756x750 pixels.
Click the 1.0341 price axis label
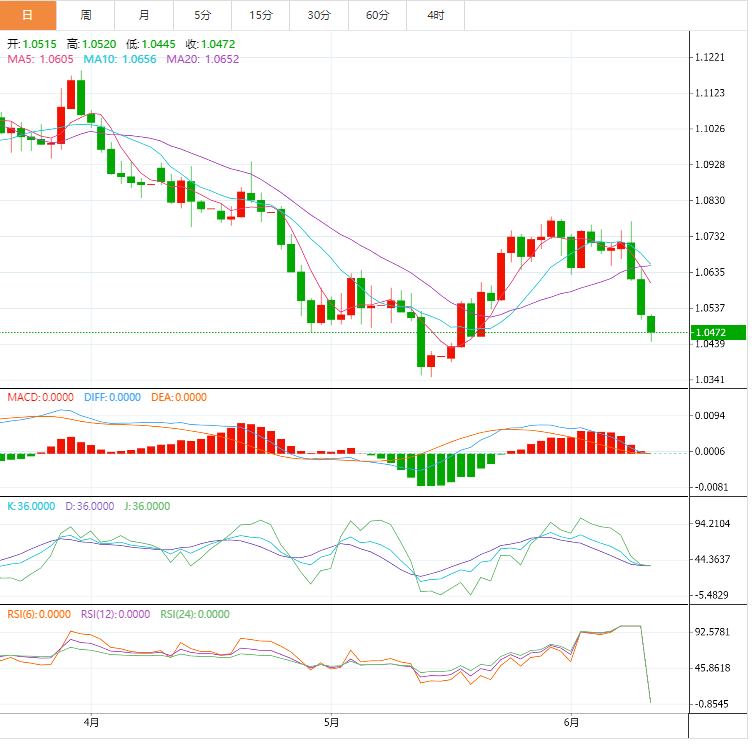coord(710,380)
